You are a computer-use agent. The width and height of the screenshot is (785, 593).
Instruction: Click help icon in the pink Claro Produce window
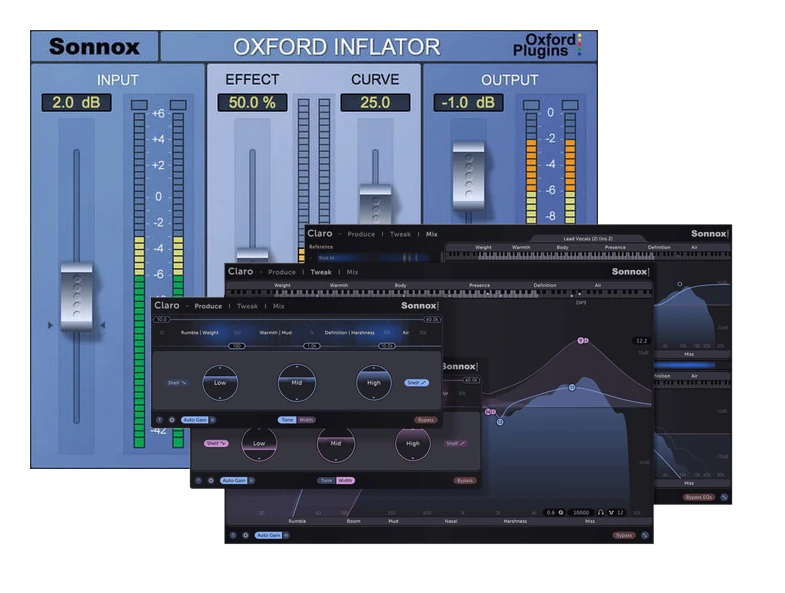(198, 480)
